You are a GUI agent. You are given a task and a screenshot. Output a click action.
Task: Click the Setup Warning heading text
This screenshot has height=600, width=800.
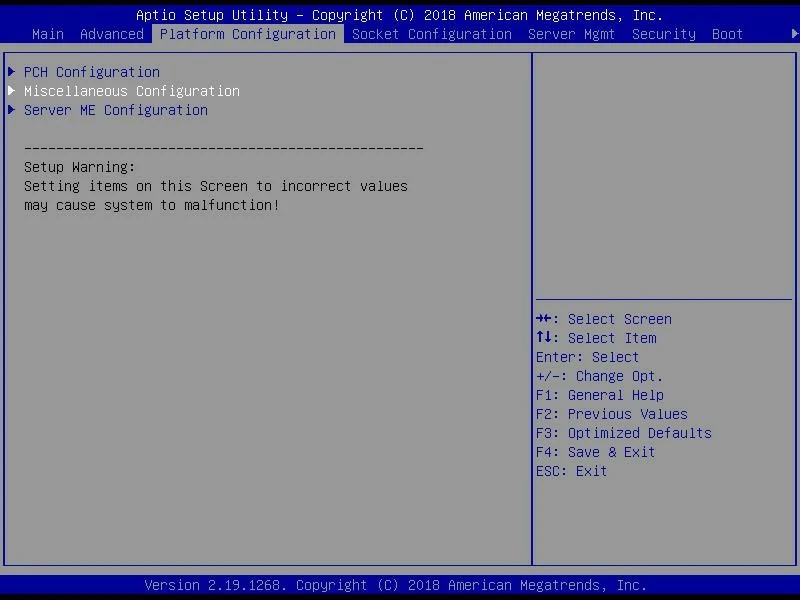(x=80, y=167)
